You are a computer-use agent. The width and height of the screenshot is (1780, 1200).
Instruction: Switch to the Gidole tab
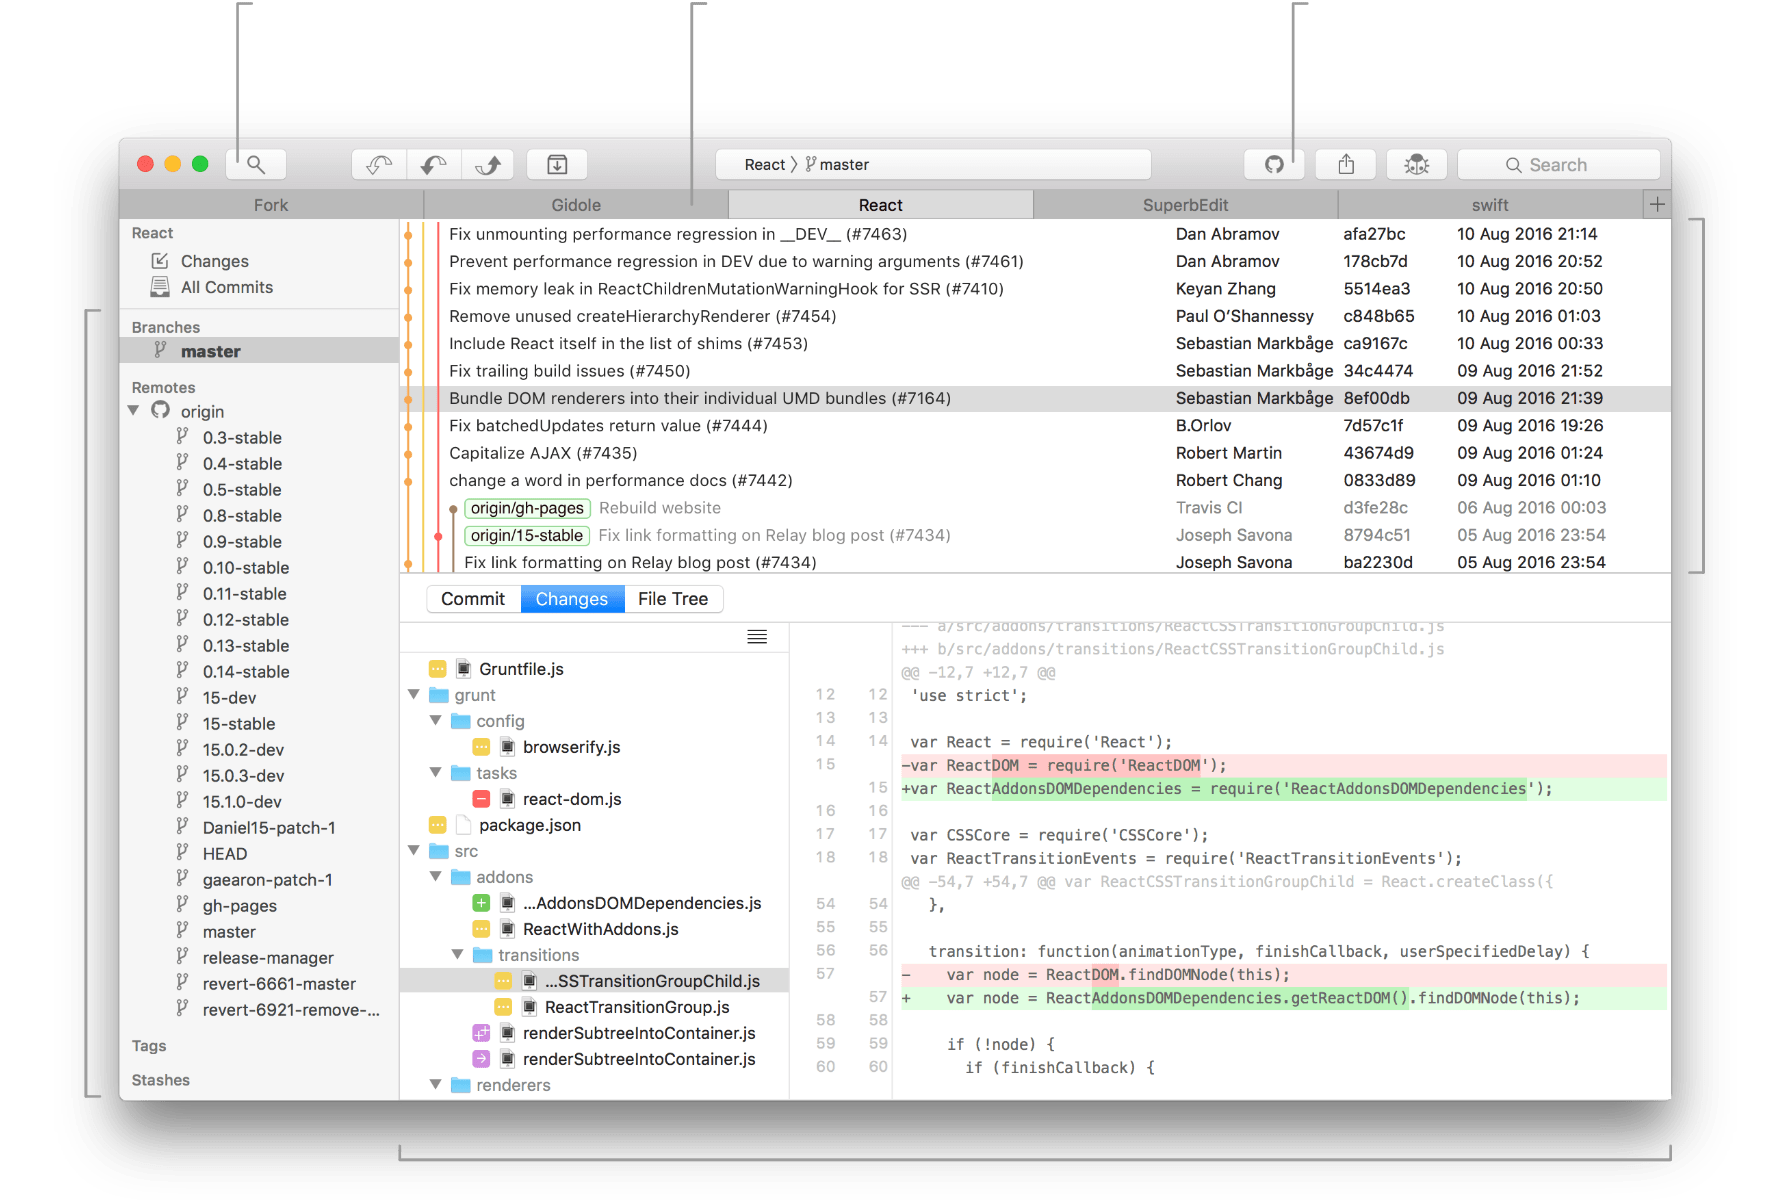point(576,204)
